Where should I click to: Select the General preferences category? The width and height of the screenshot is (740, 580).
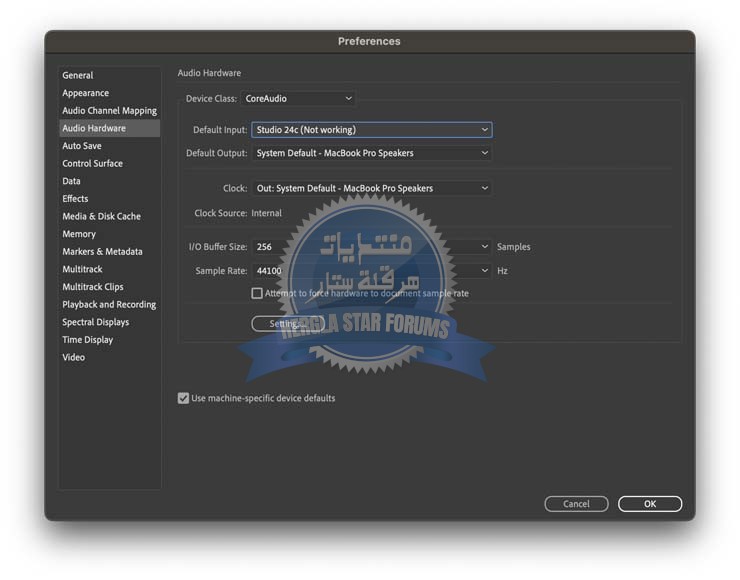point(78,75)
